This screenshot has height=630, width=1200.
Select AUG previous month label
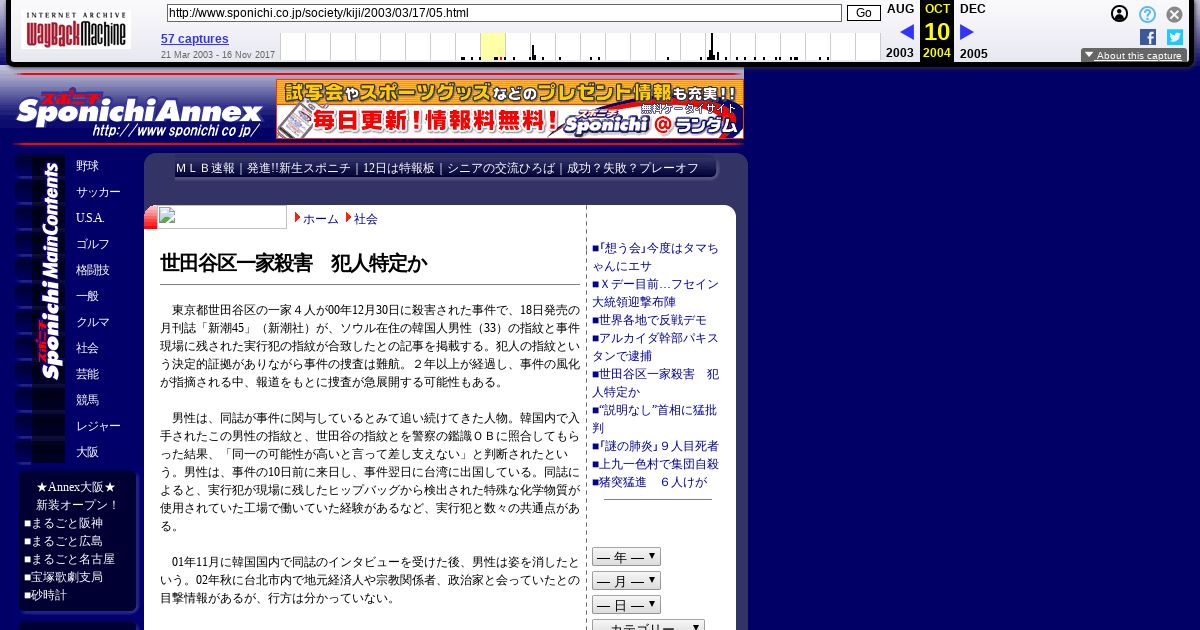coord(900,9)
